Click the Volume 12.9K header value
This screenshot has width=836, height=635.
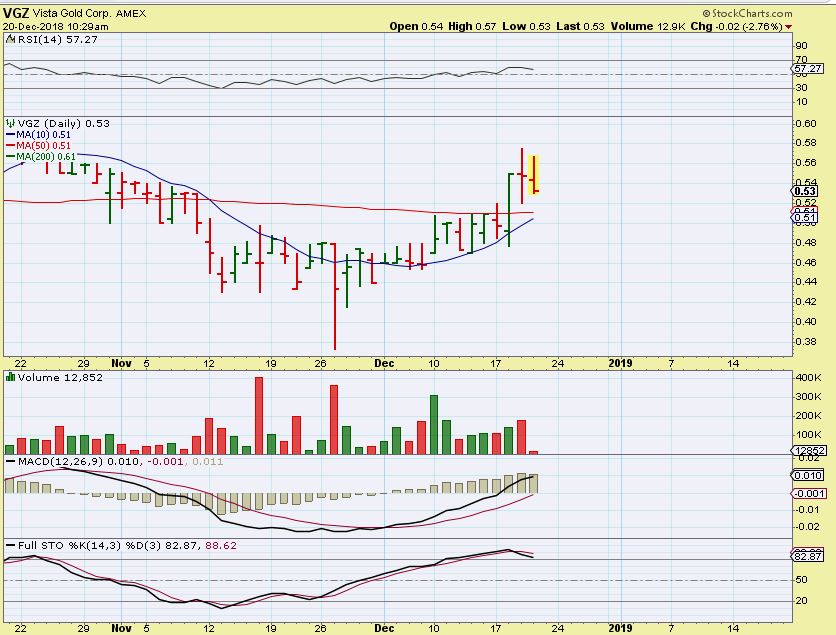click(x=648, y=26)
